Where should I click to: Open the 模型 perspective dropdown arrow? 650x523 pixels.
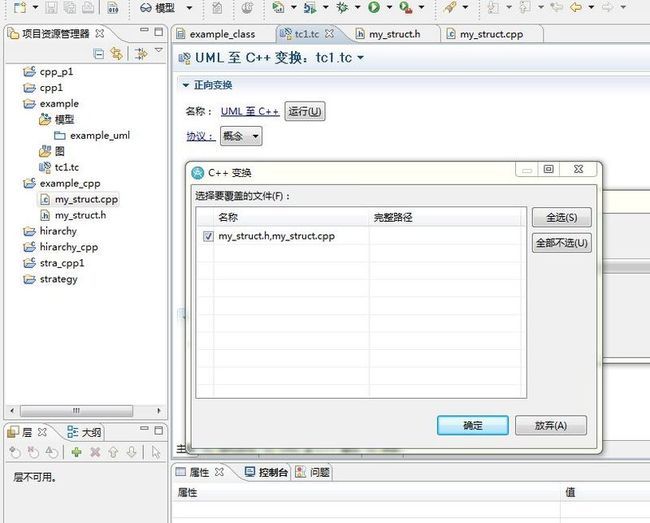tap(189, 7)
